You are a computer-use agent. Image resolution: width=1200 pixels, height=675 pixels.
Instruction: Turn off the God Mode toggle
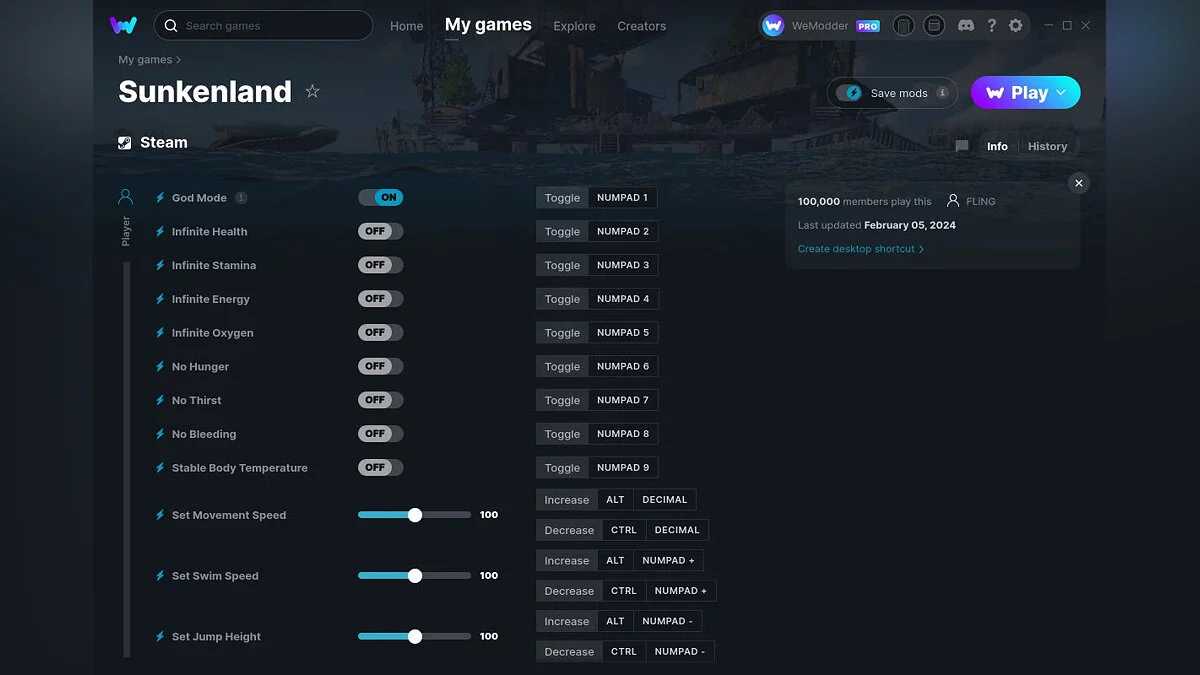[380, 198]
